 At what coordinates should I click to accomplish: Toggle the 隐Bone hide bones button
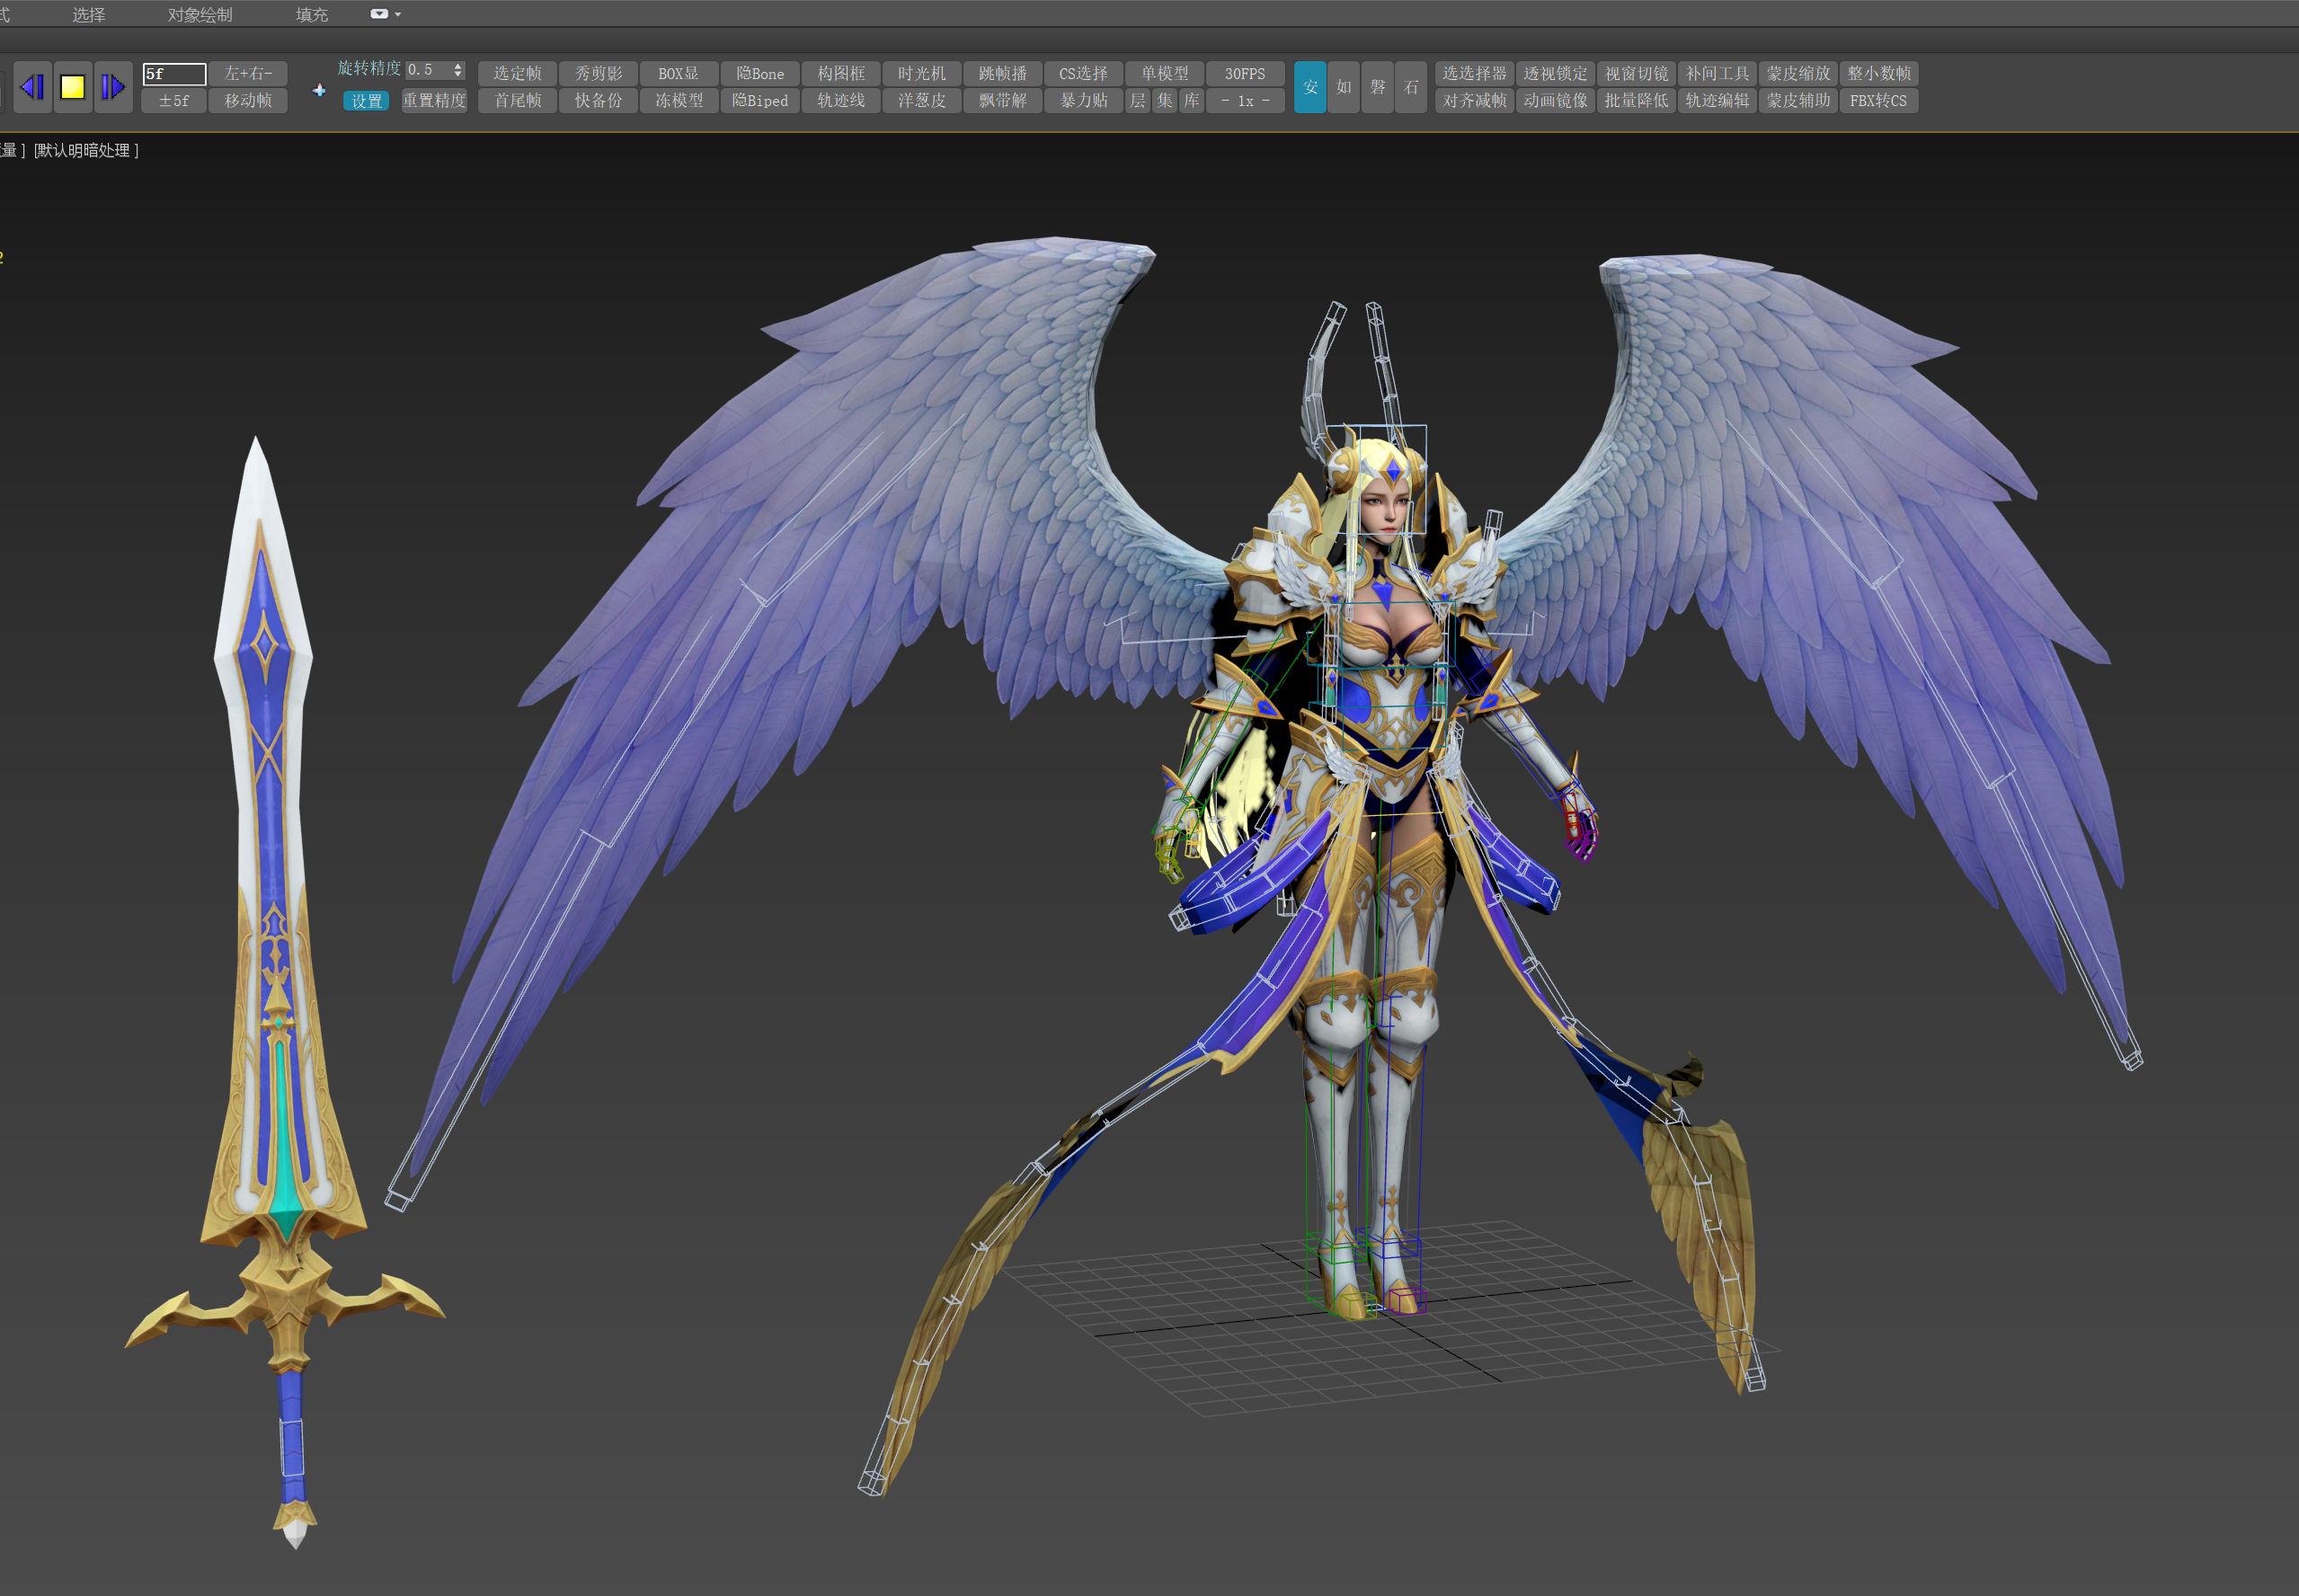(760, 73)
